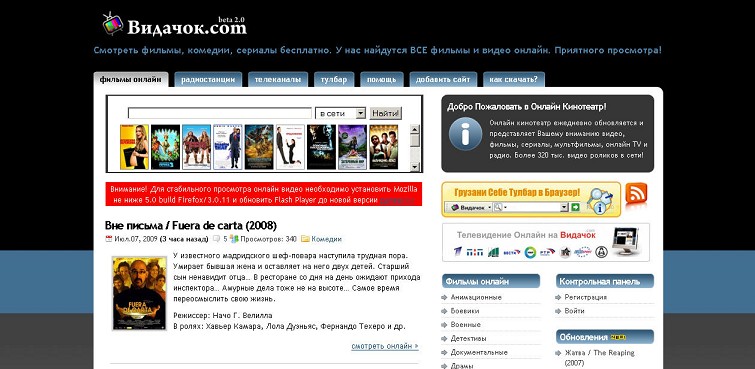The image size is (755, 369).
Task: Click the blue info circle icon
Action: 465,134
